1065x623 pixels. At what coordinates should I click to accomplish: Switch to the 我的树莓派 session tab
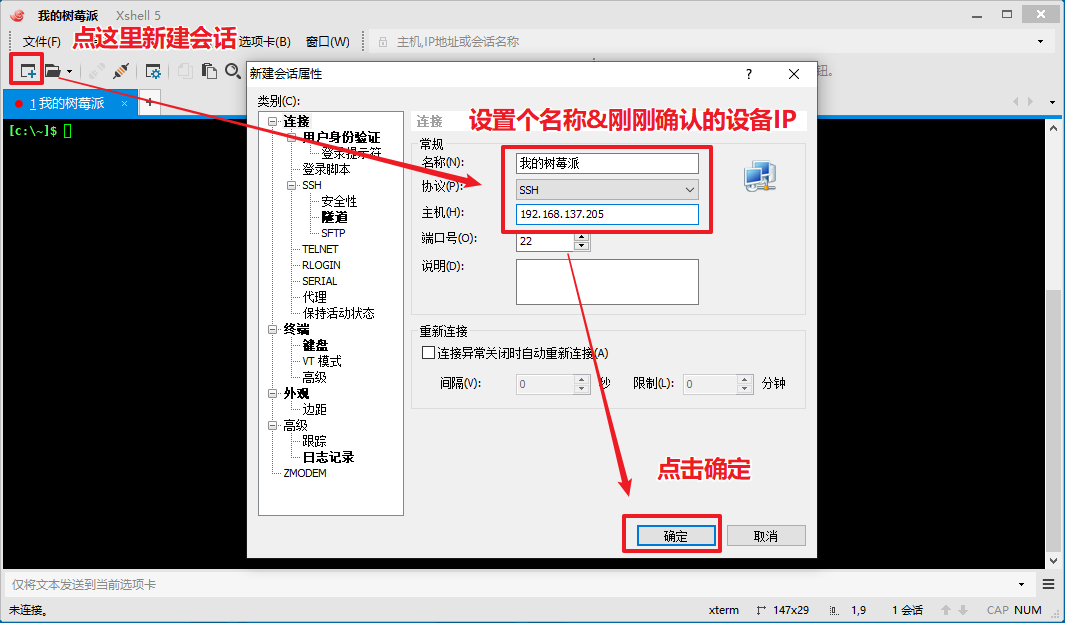(x=70, y=103)
